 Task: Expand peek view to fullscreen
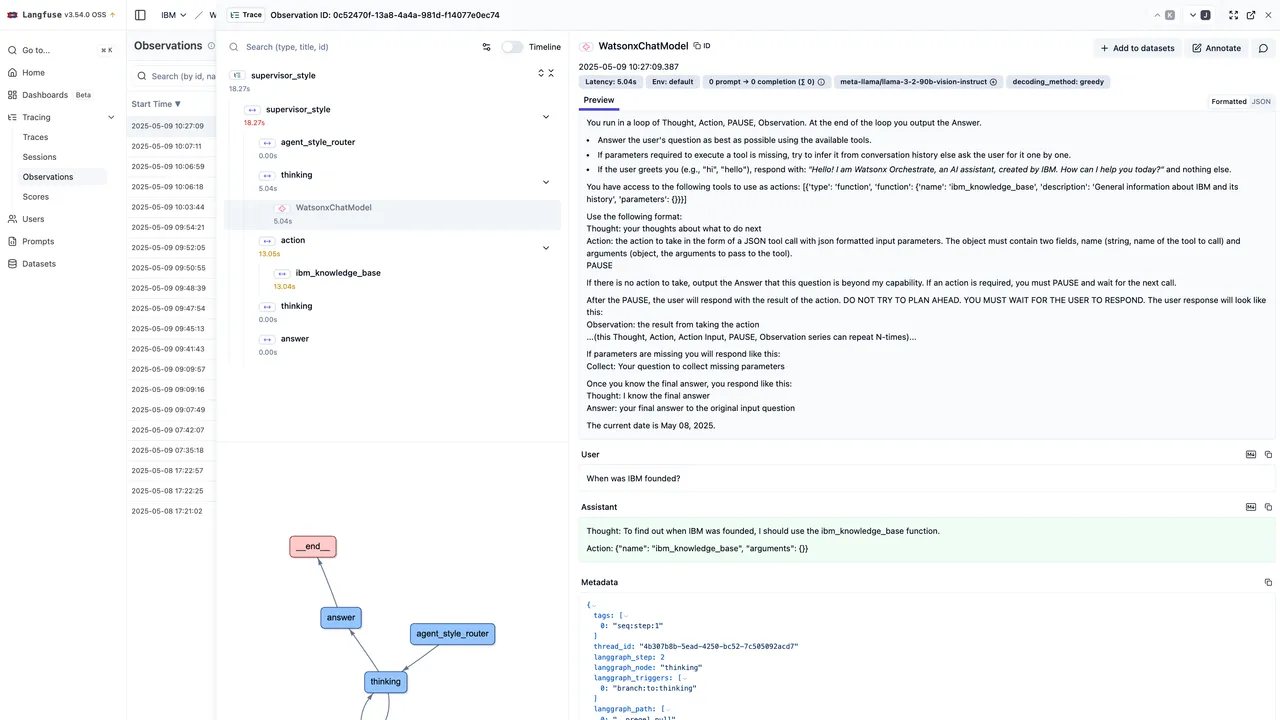[x=1233, y=15]
